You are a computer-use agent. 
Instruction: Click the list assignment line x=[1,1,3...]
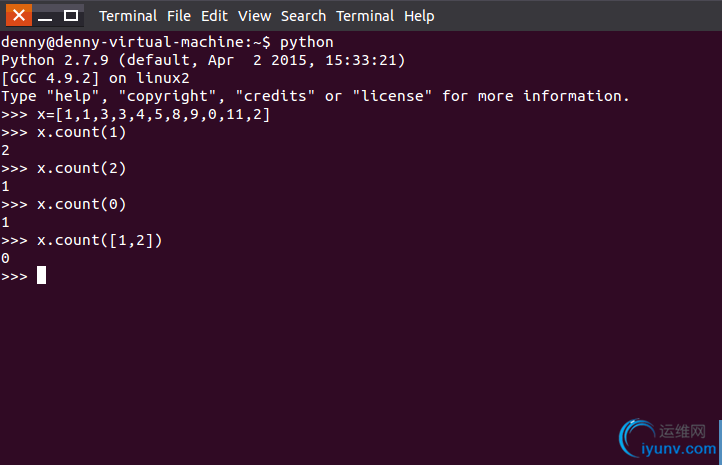(x=135, y=114)
